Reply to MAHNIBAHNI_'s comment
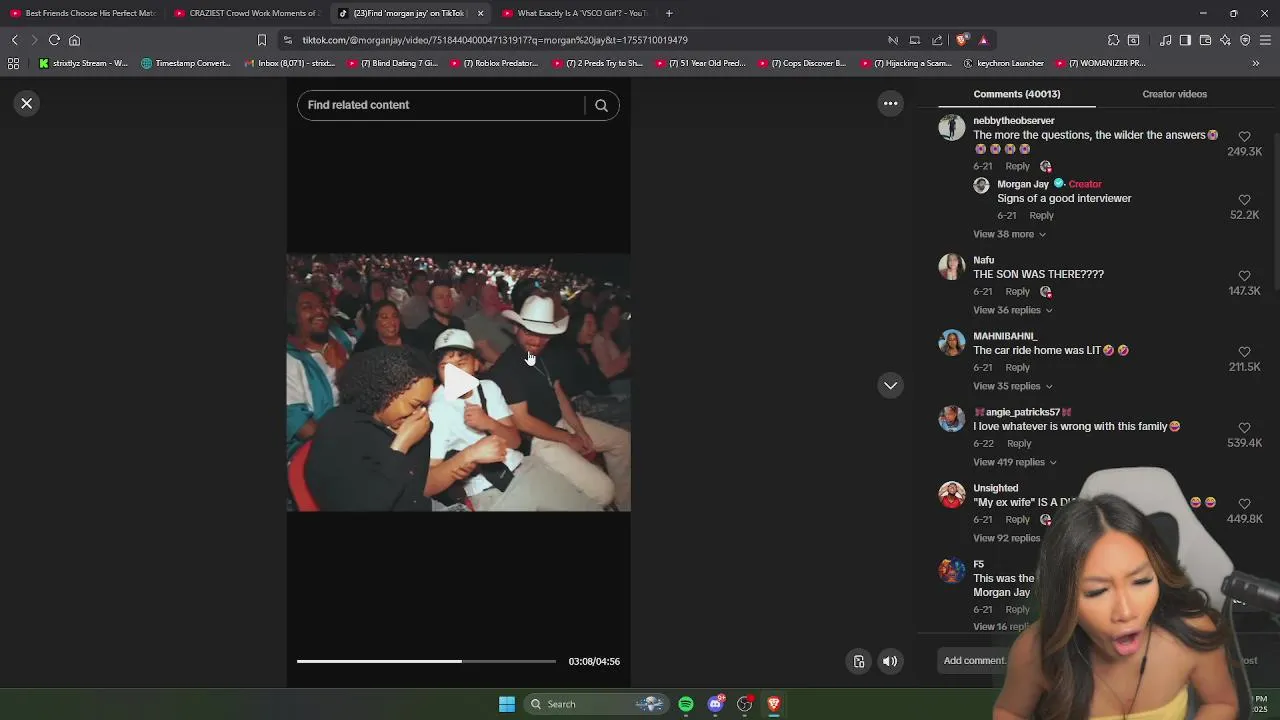 pyautogui.click(x=1017, y=367)
